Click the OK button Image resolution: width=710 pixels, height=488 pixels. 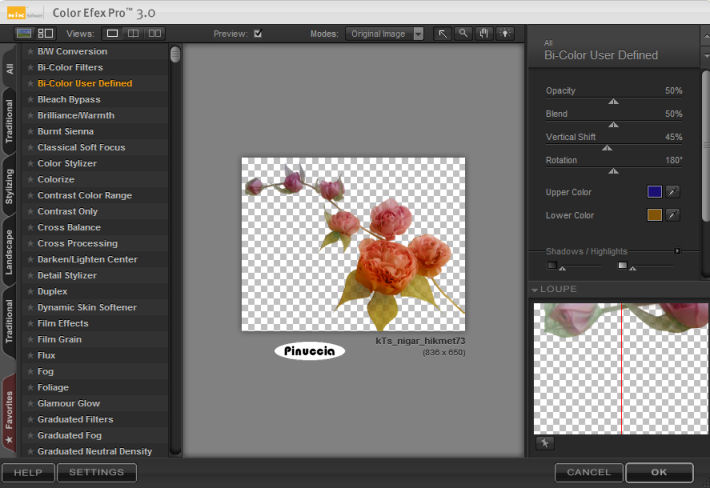pos(658,472)
